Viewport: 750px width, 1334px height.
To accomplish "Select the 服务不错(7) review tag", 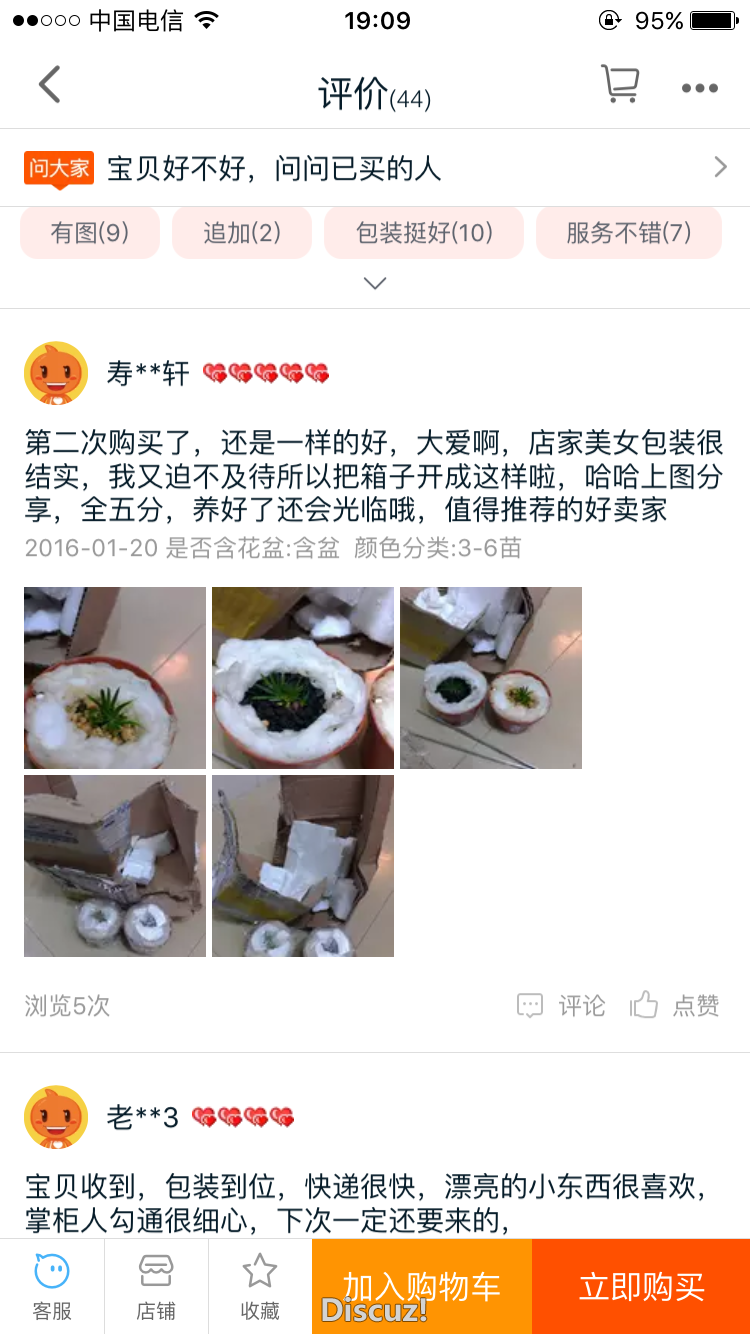I will coord(629,233).
